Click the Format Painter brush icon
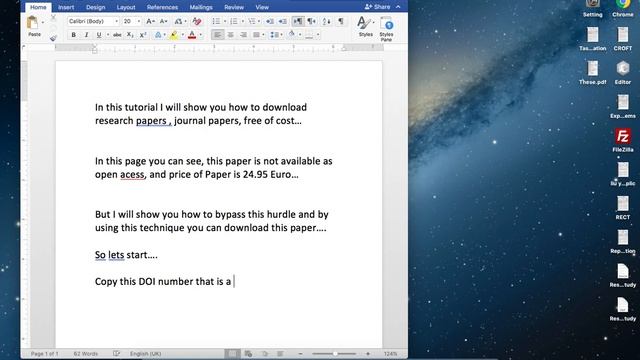 53,38
